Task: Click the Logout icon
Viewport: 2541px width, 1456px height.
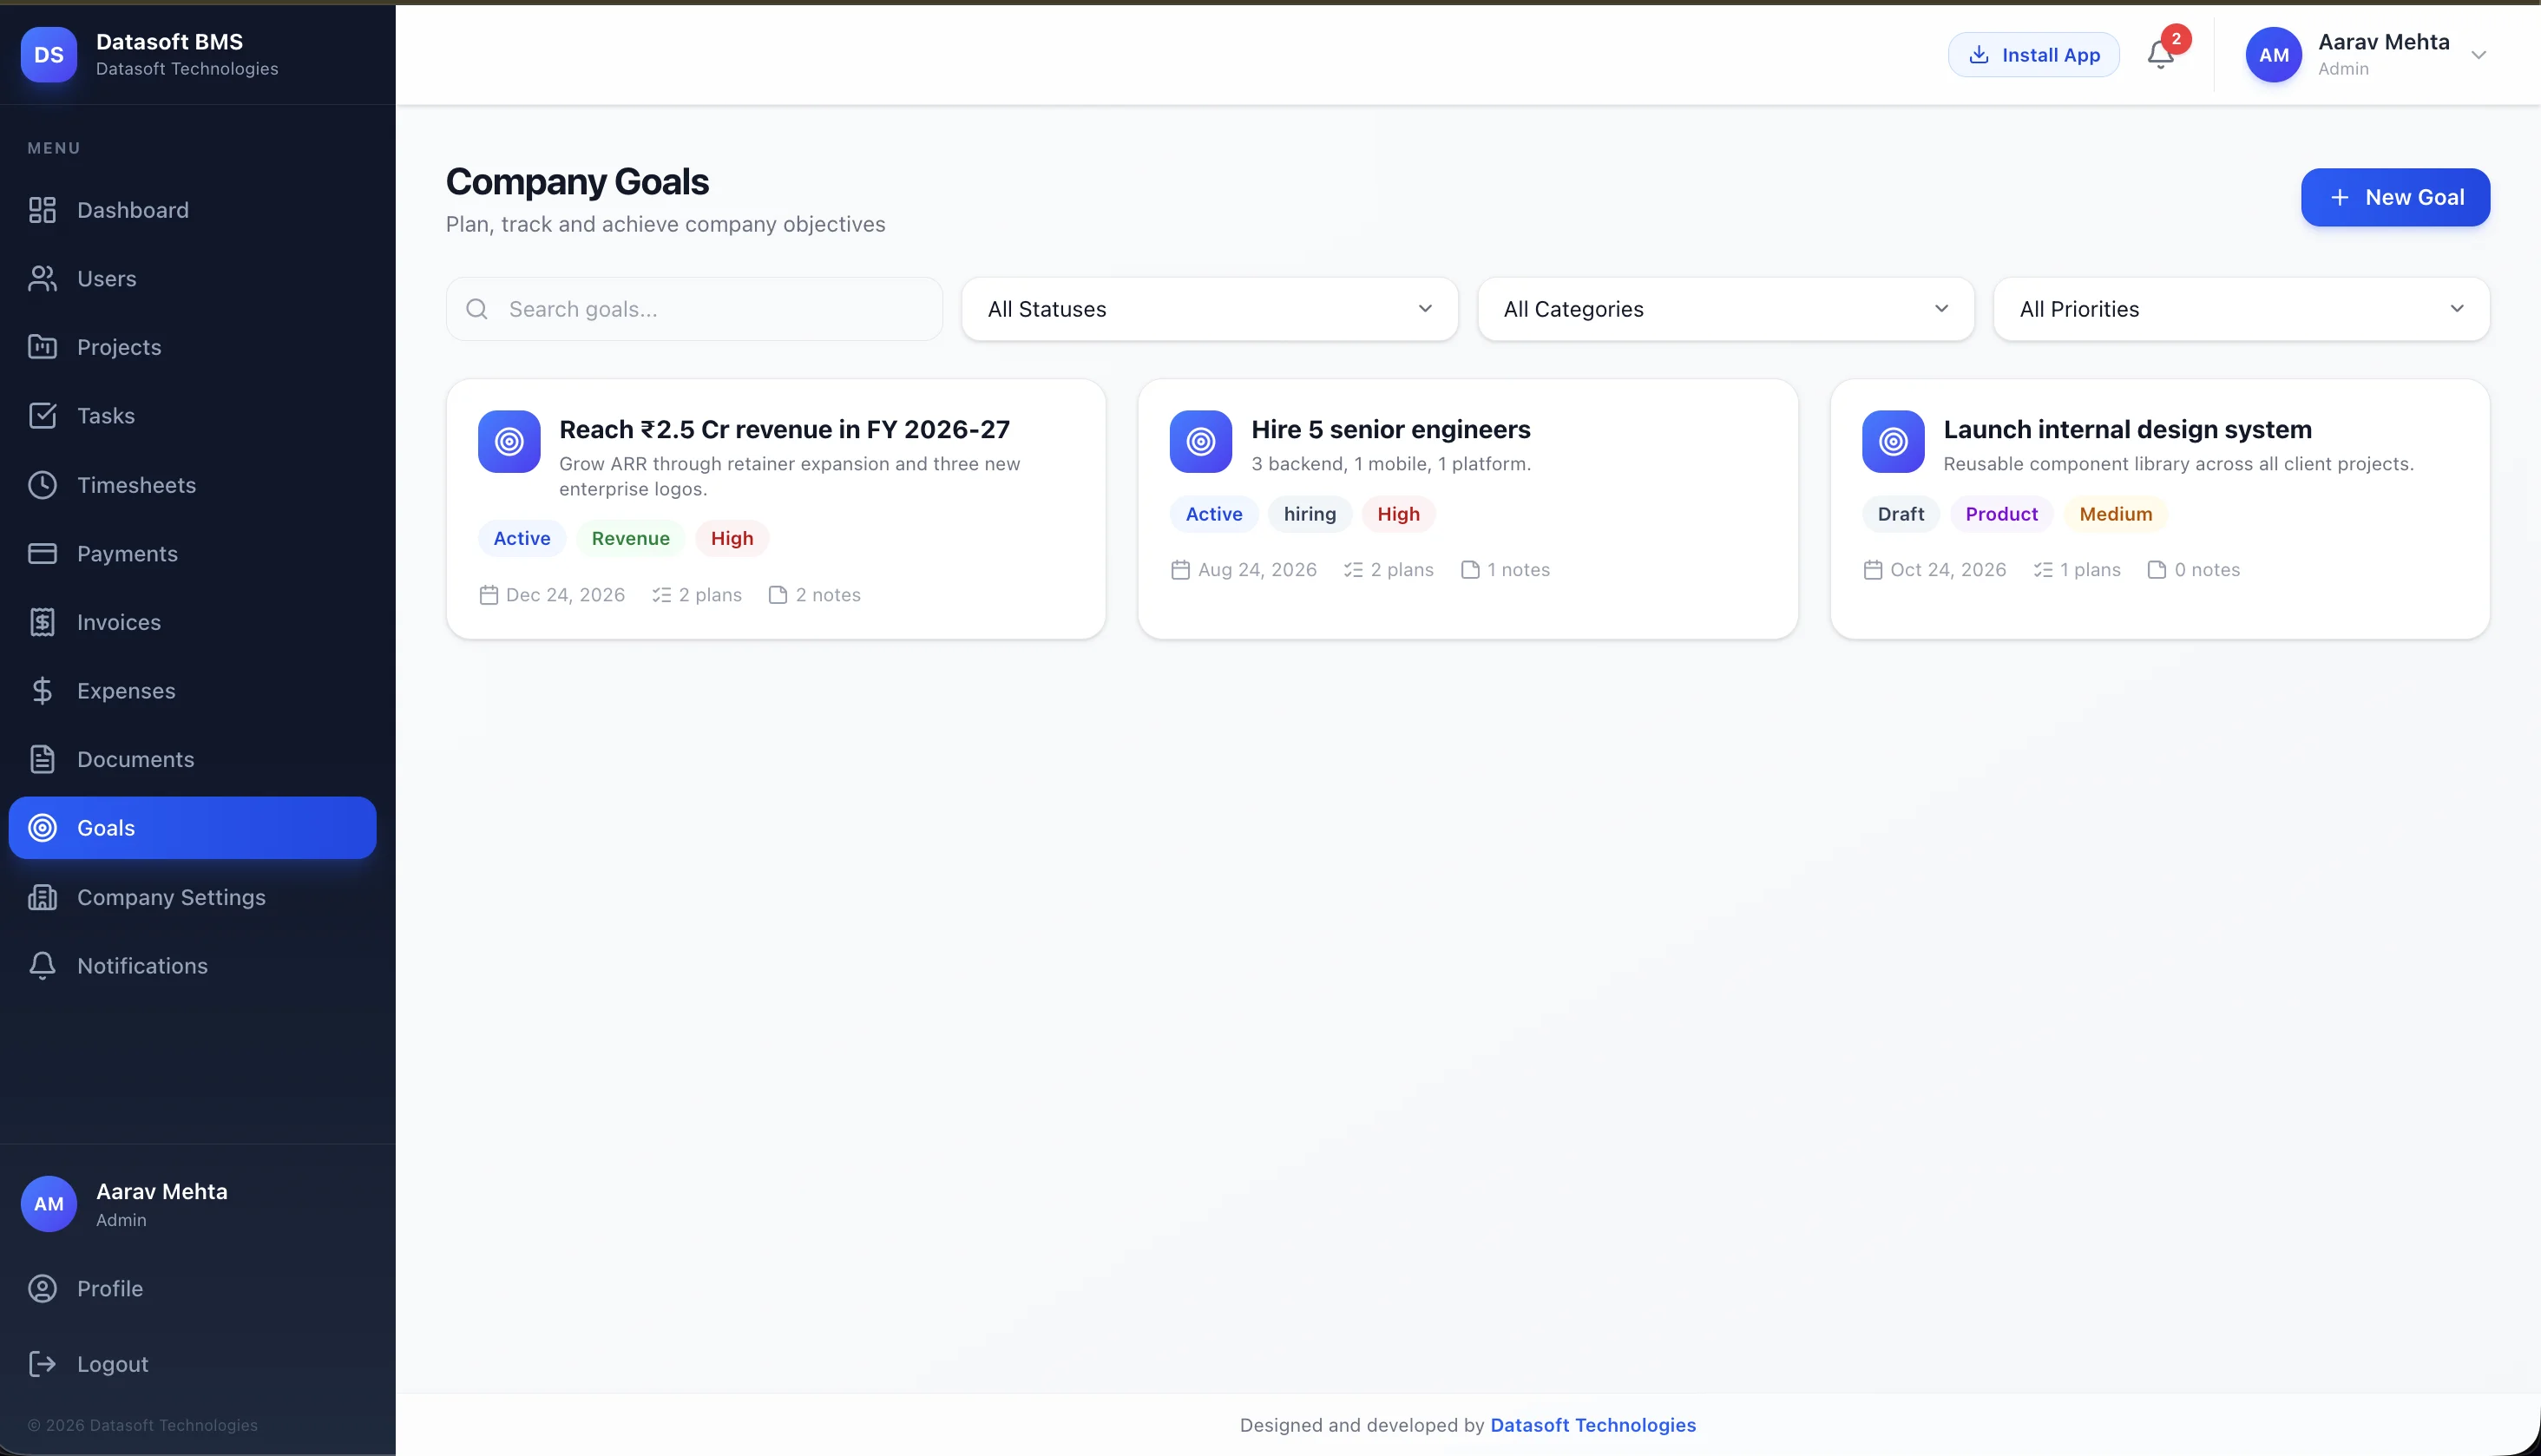Action: [x=42, y=1363]
